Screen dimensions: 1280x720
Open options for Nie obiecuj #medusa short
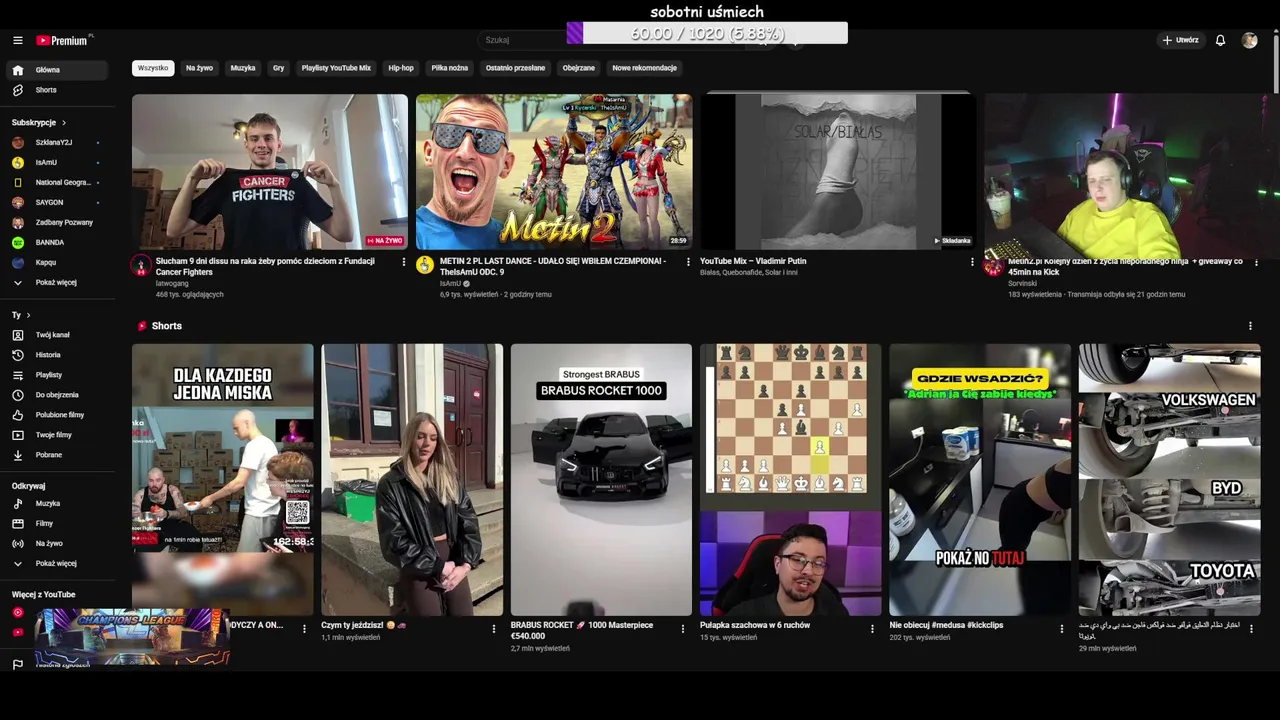[1062, 629]
